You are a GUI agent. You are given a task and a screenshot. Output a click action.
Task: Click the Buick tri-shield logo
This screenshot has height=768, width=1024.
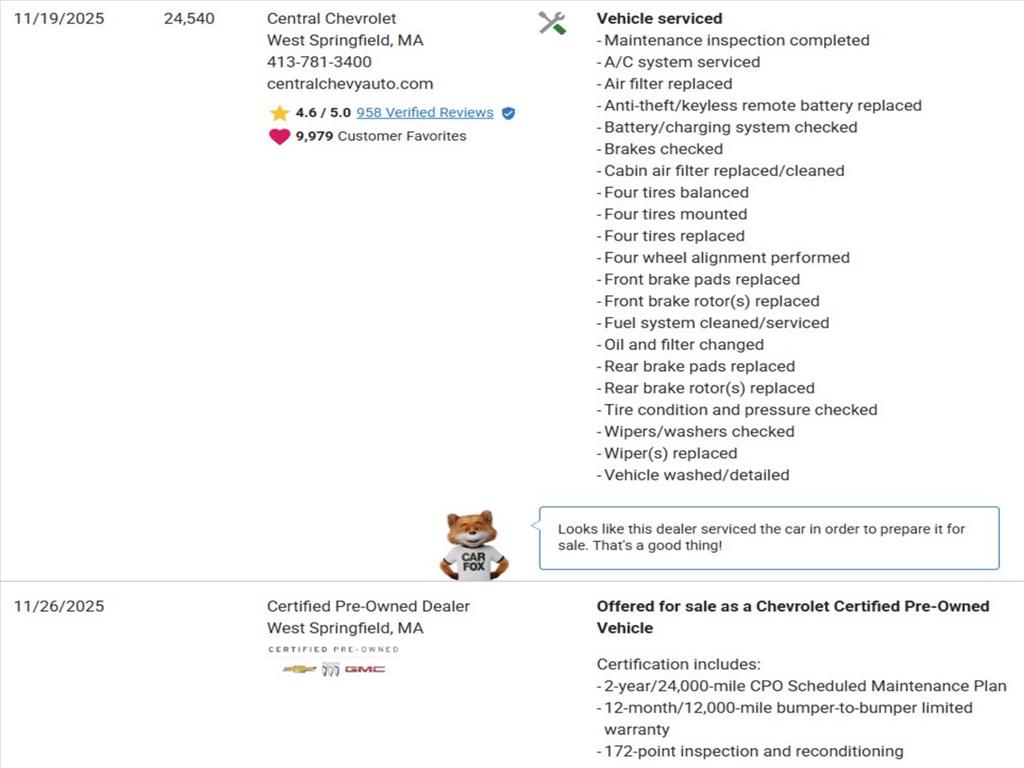[330, 669]
